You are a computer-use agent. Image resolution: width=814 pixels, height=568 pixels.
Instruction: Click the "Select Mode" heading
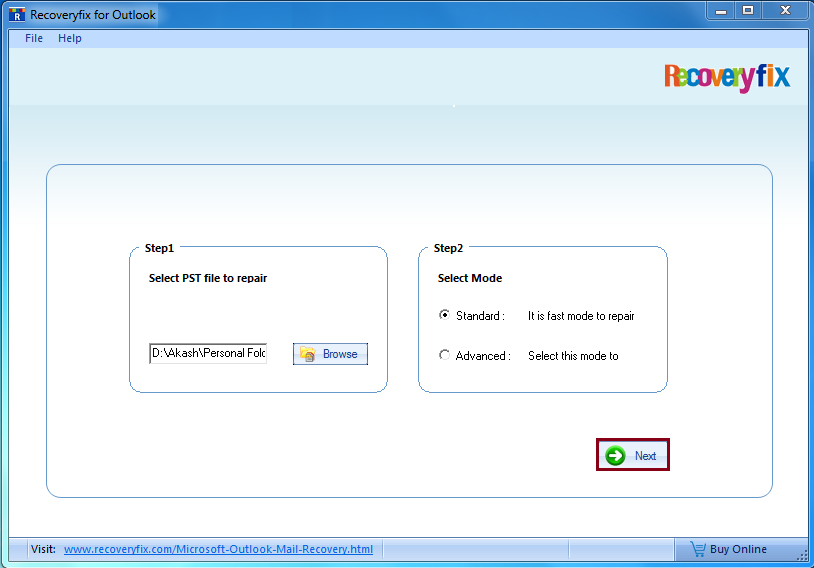tap(470, 278)
